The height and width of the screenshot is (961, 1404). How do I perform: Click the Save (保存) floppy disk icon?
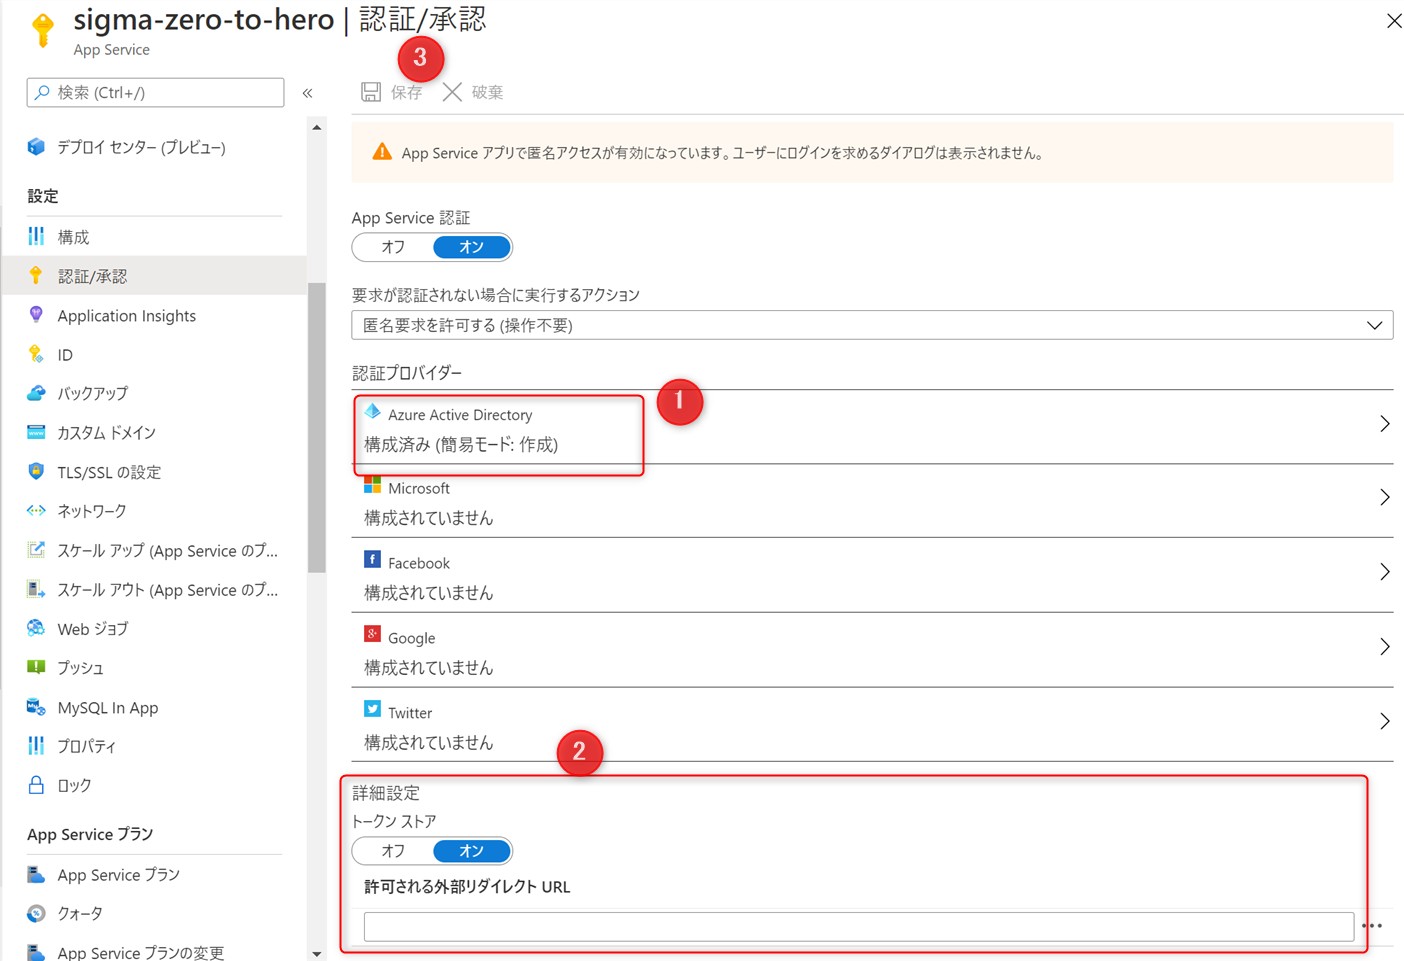(371, 92)
